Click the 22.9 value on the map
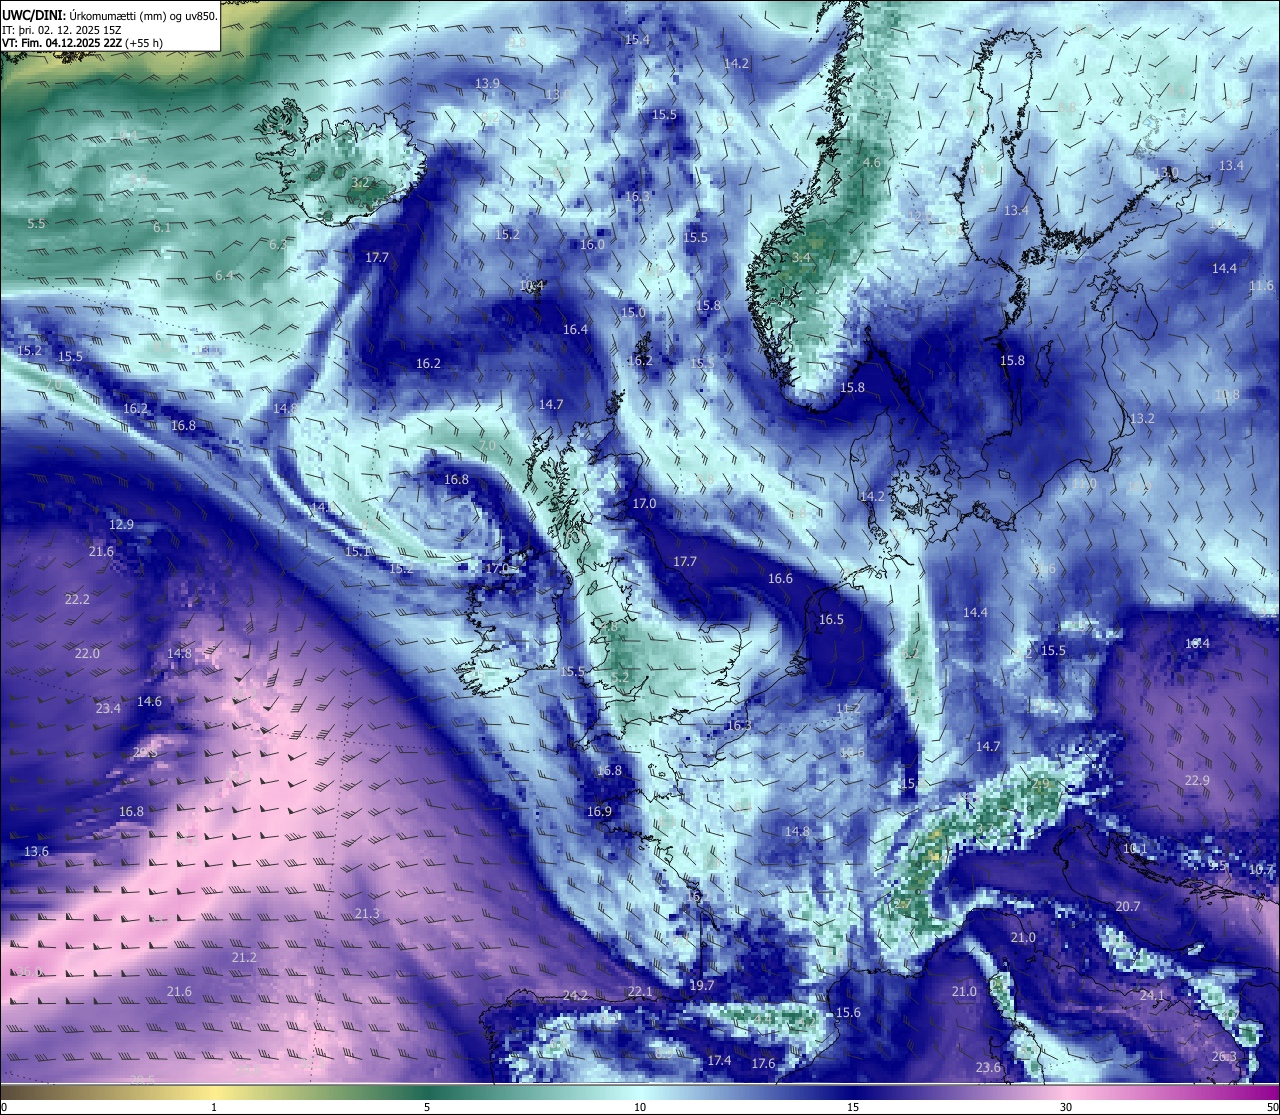The height and width of the screenshot is (1115, 1280). pyautogui.click(x=1197, y=780)
